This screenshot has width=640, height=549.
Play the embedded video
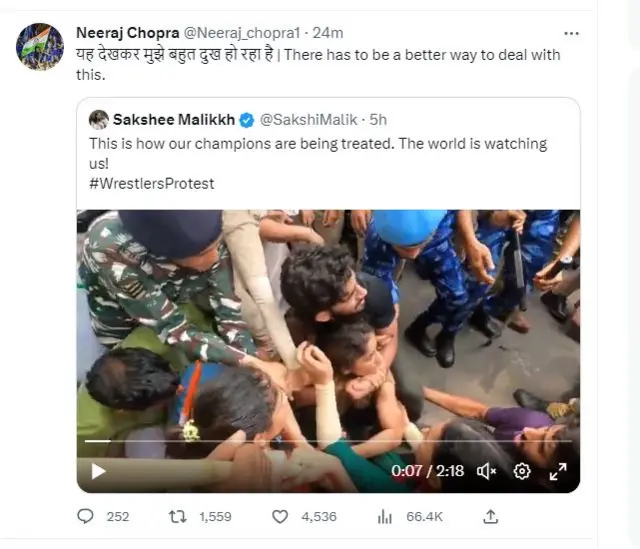point(98,470)
